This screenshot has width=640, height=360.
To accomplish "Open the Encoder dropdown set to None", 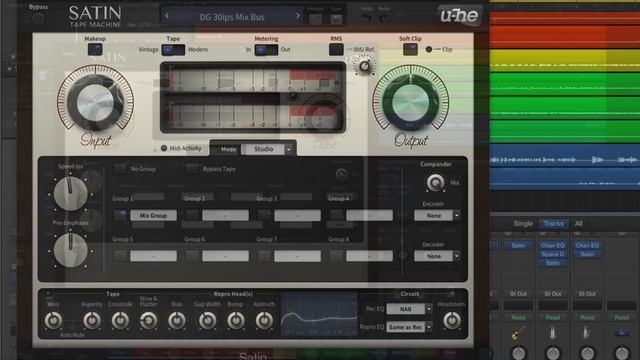I will 437,215.
